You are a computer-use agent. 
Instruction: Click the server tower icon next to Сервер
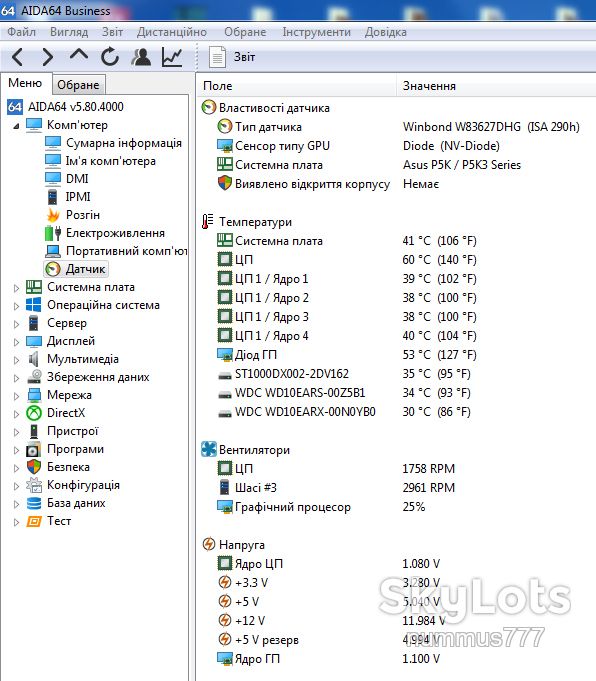[x=34, y=323]
